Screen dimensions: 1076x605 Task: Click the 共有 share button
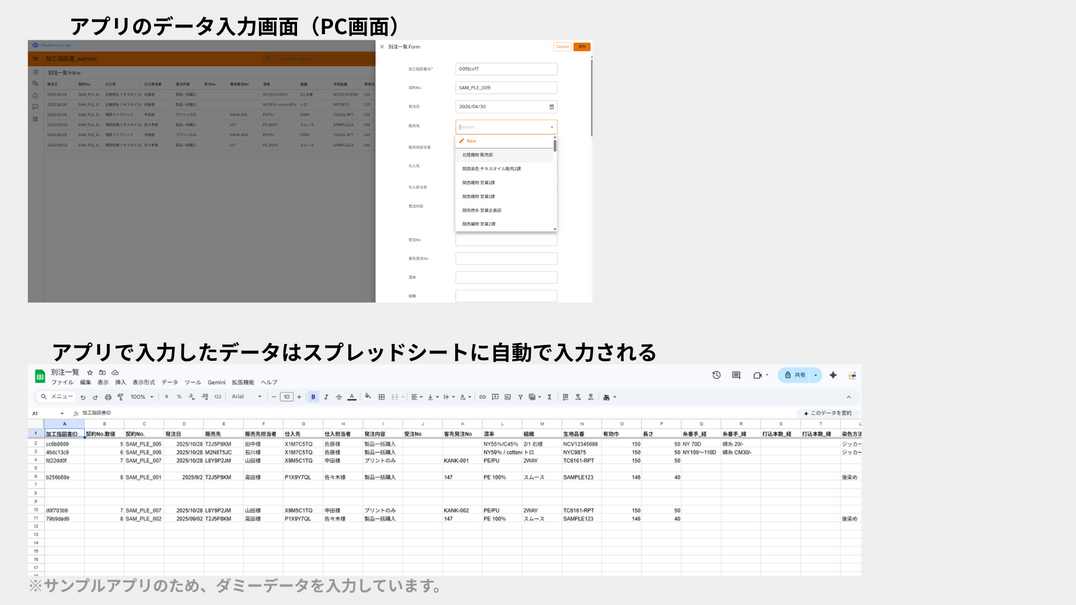pos(795,375)
